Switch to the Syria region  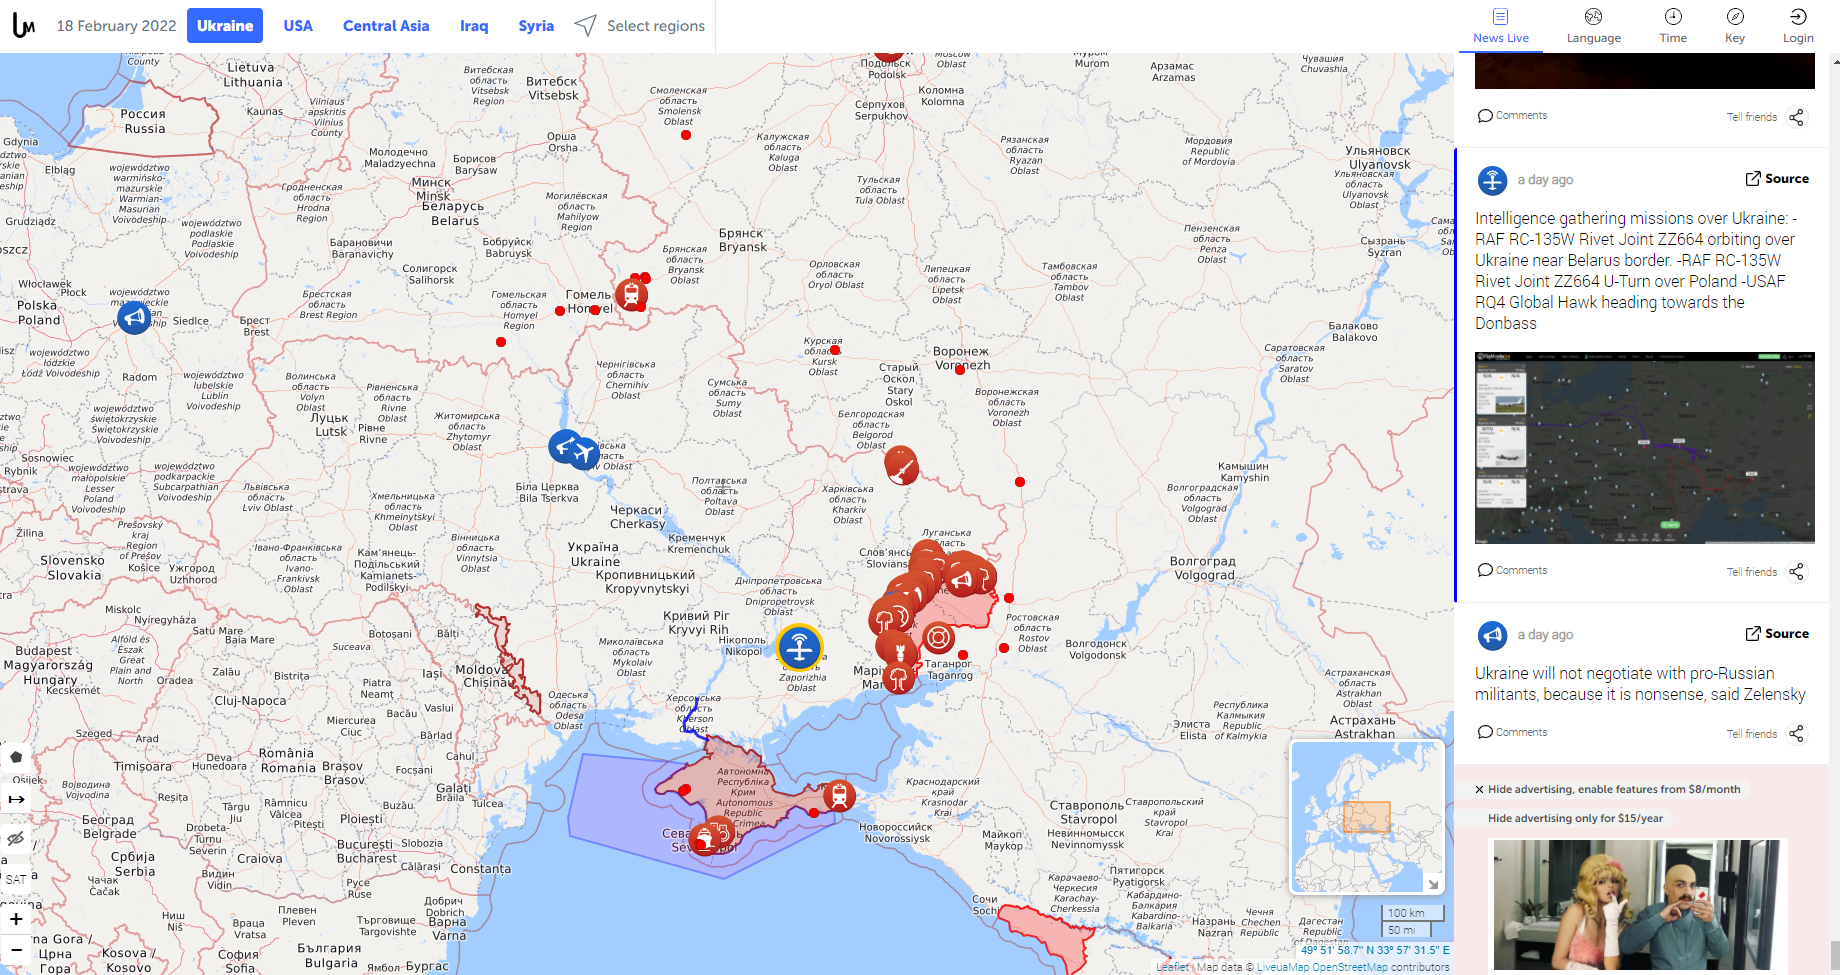[x=536, y=26]
